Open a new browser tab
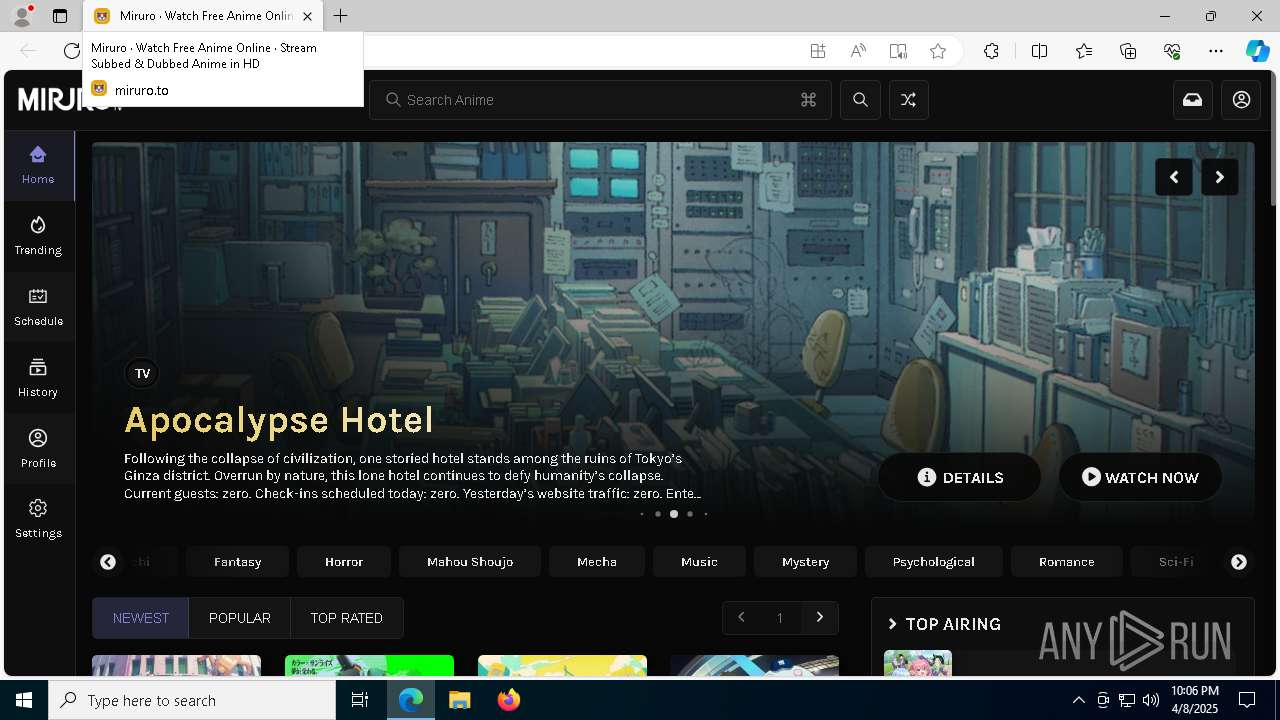 [x=341, y=16]
